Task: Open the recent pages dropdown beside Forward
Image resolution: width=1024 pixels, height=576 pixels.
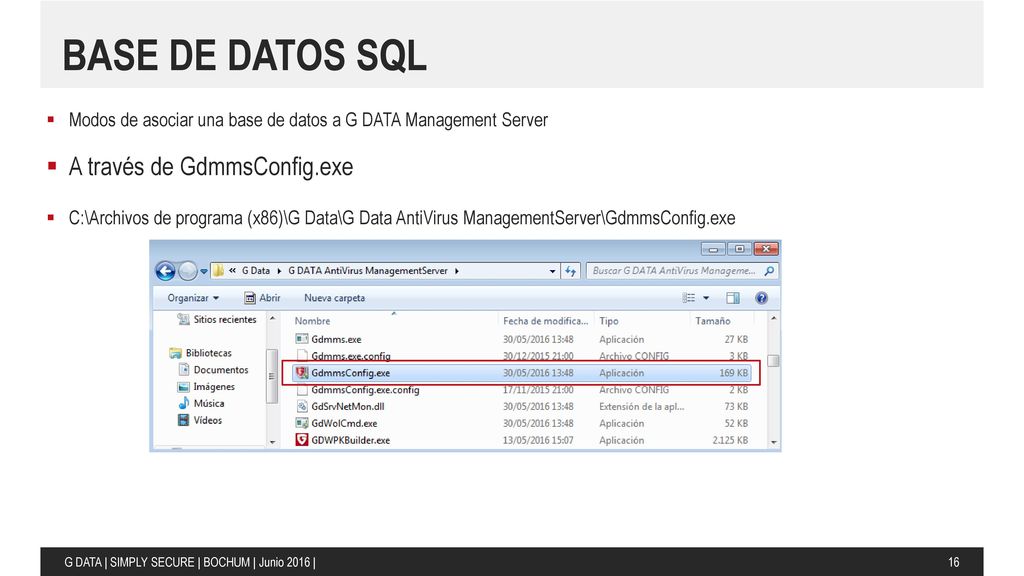Action: [204, 272]
